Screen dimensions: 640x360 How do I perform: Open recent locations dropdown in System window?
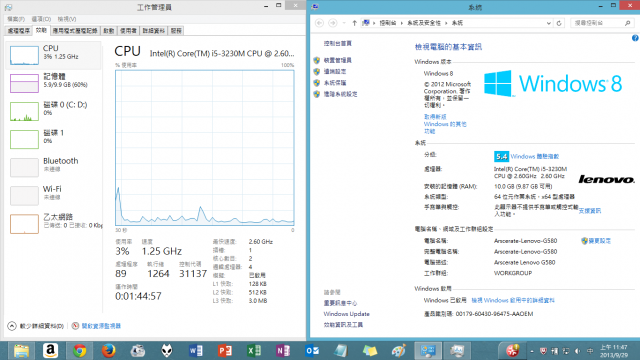(344, 23)
